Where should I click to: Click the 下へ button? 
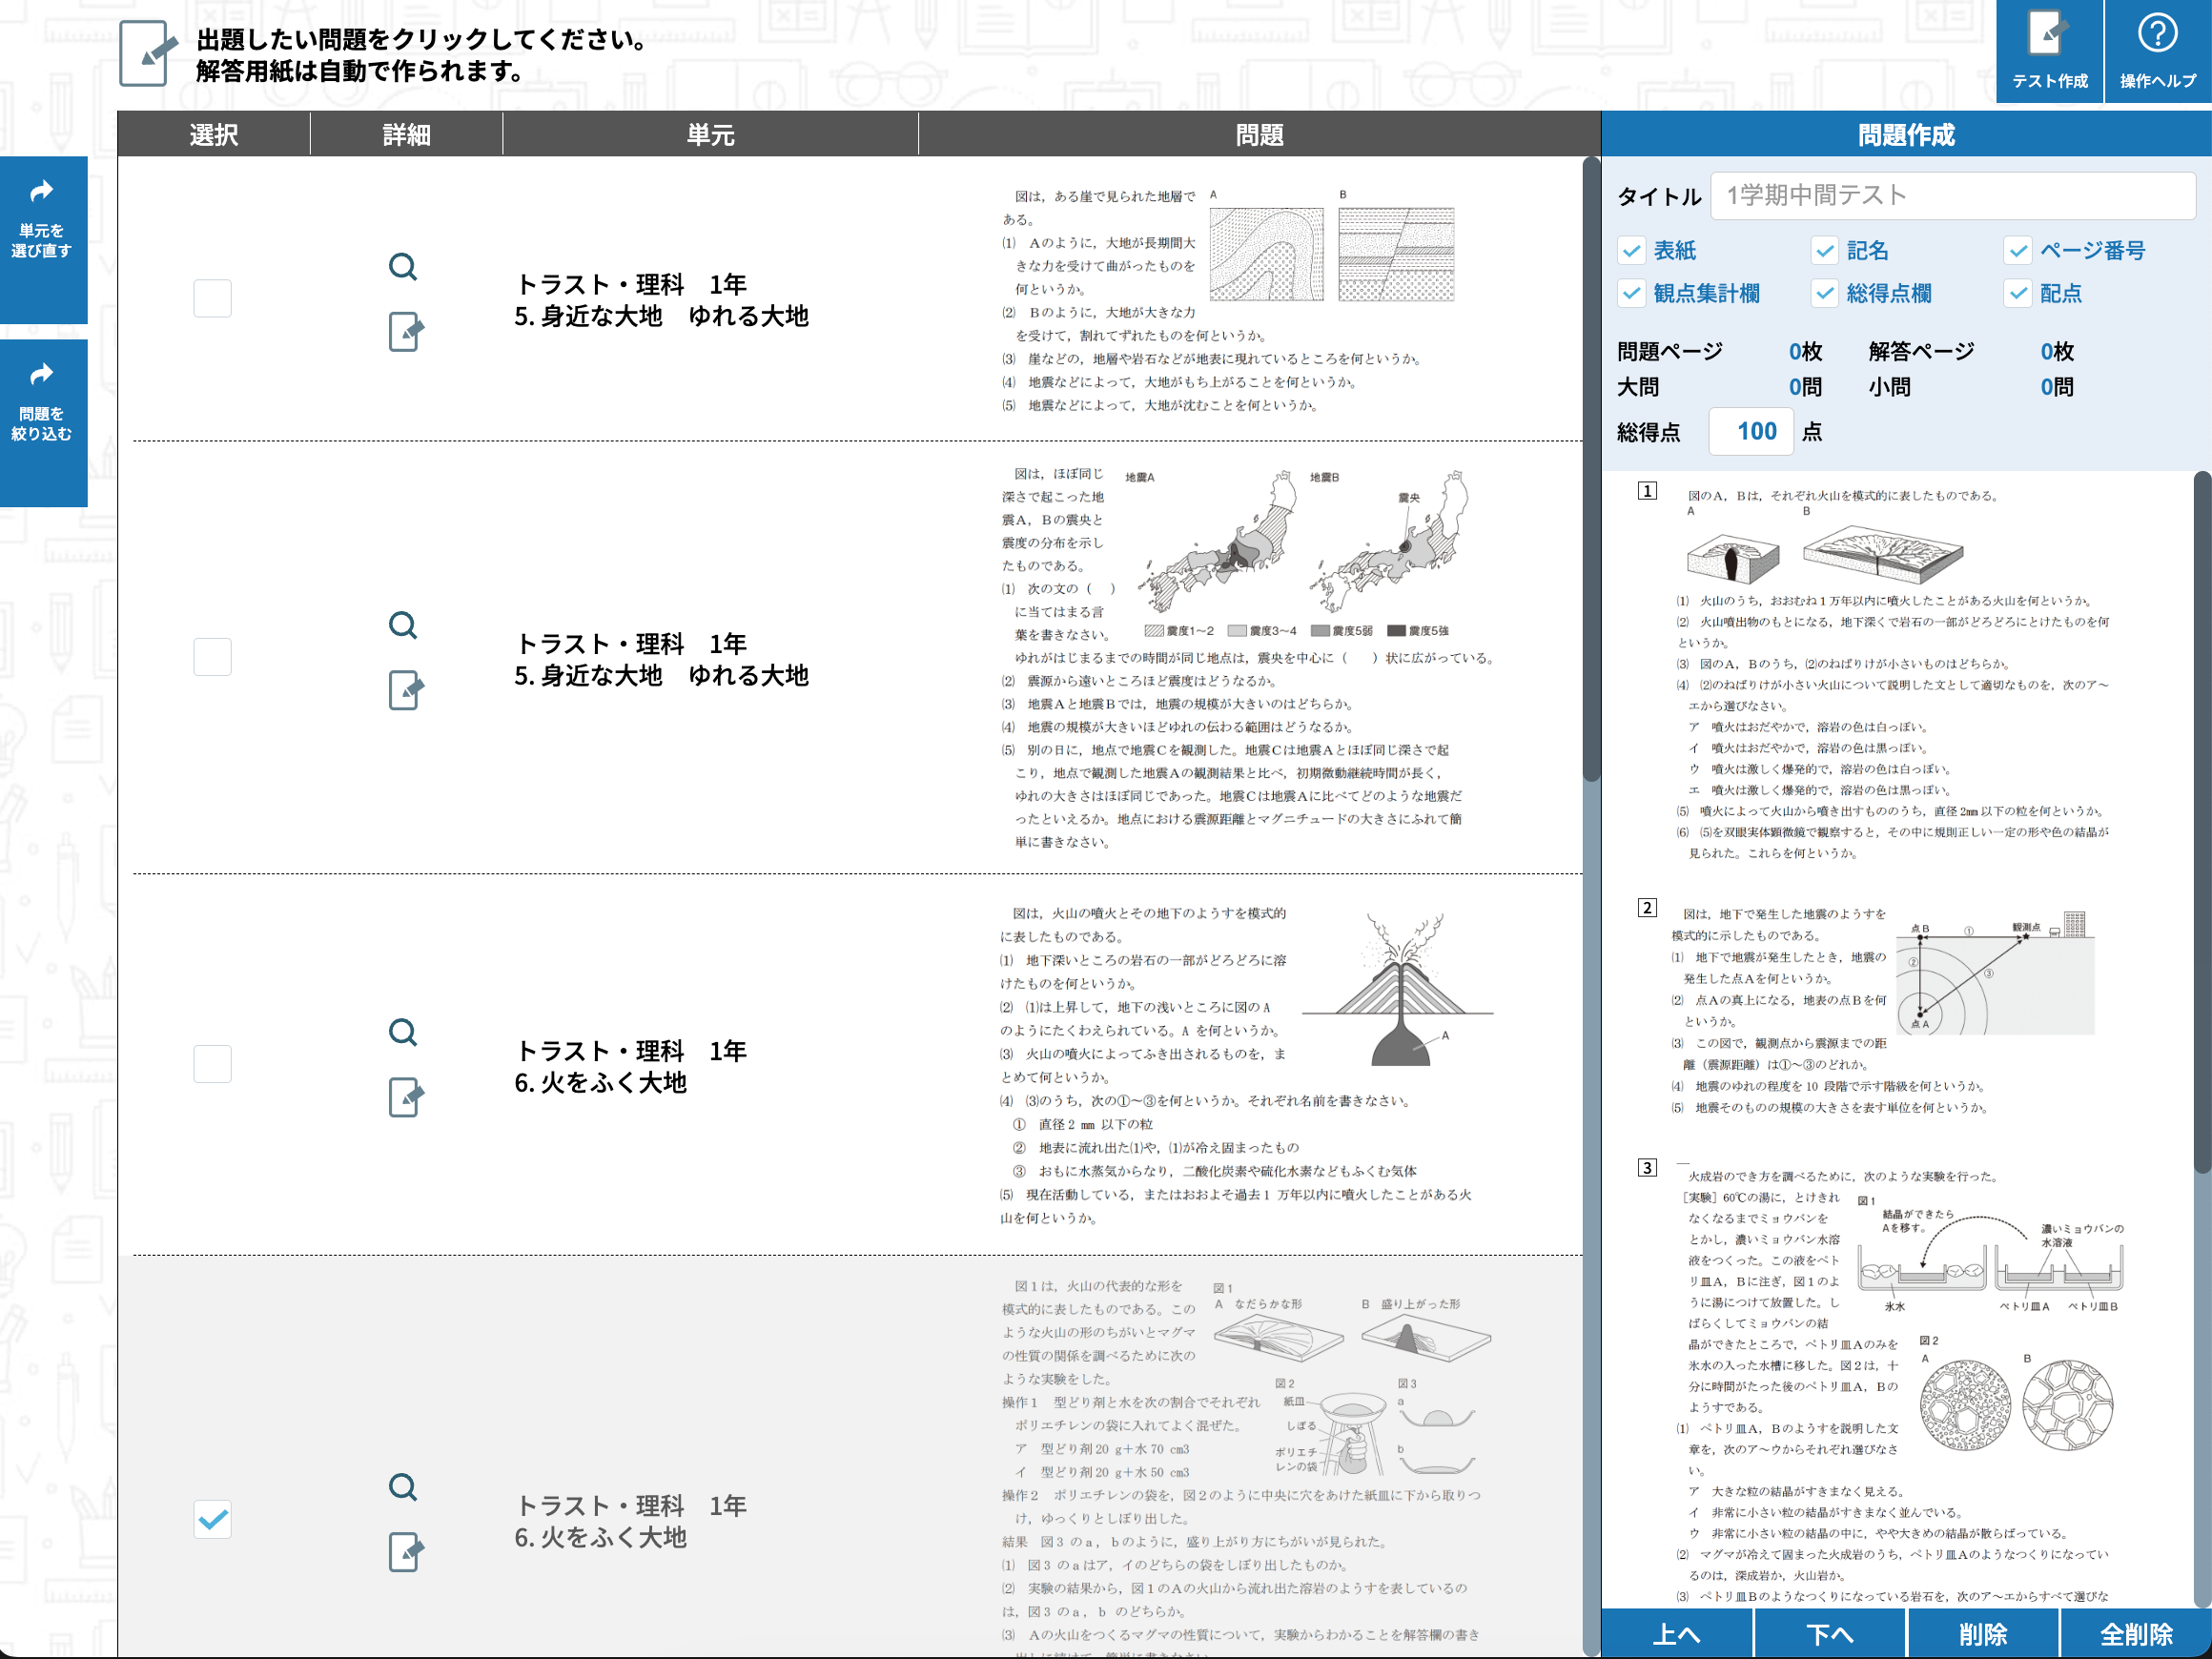click(x=1830, y=1634)
